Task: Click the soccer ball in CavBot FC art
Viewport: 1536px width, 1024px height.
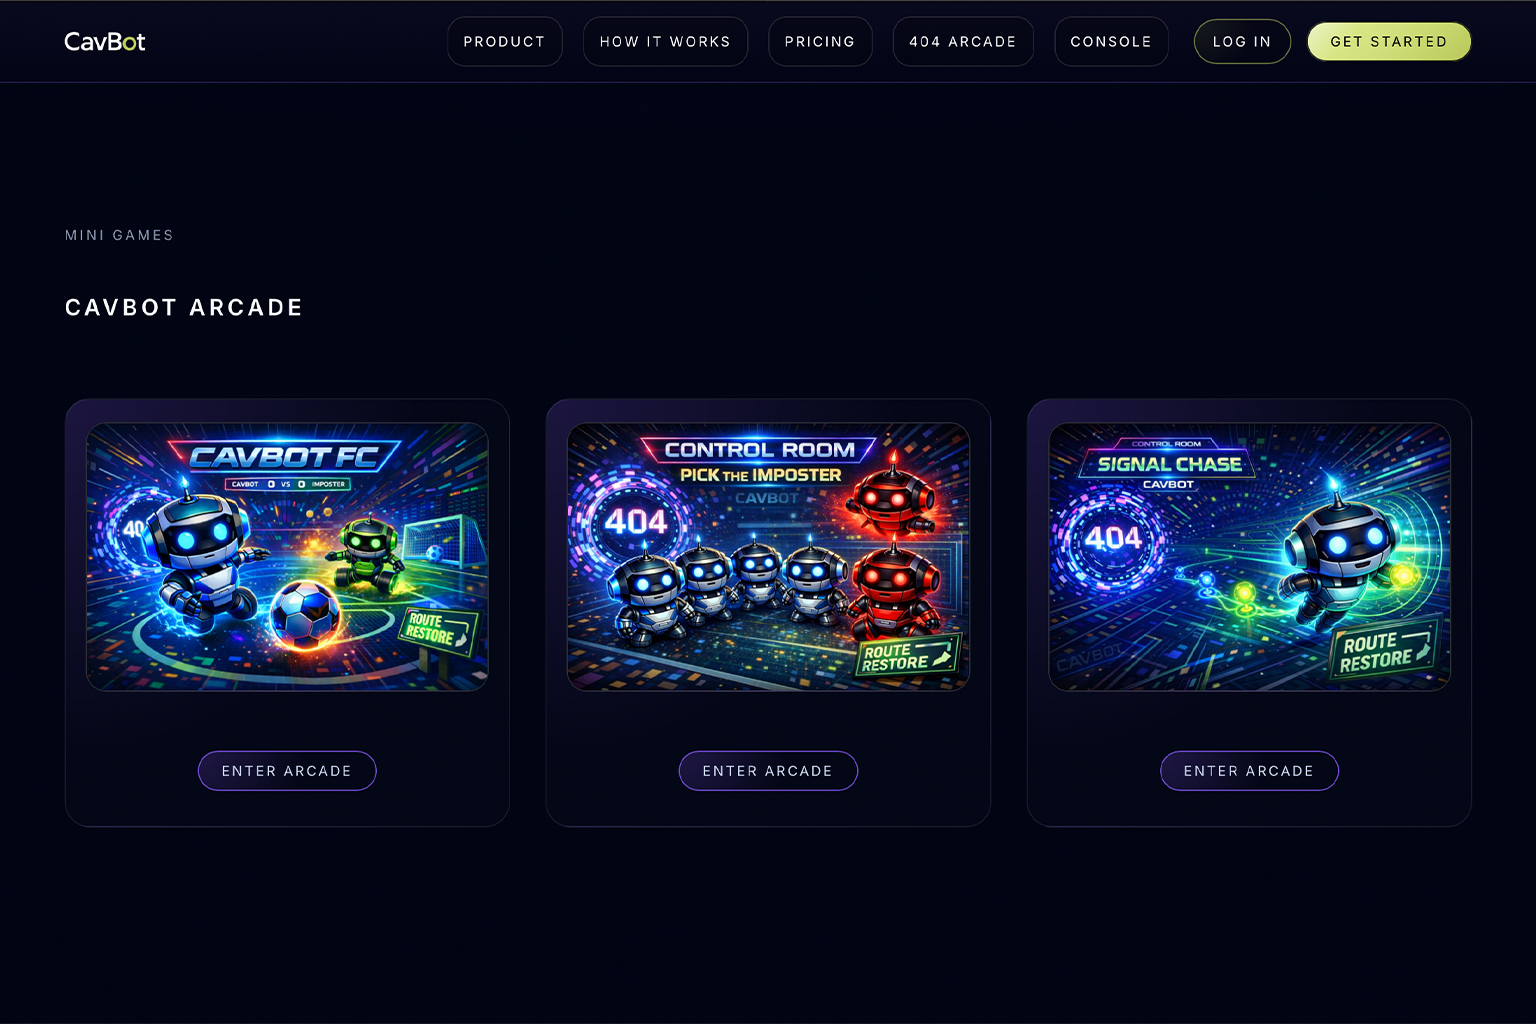Action: 306,613
